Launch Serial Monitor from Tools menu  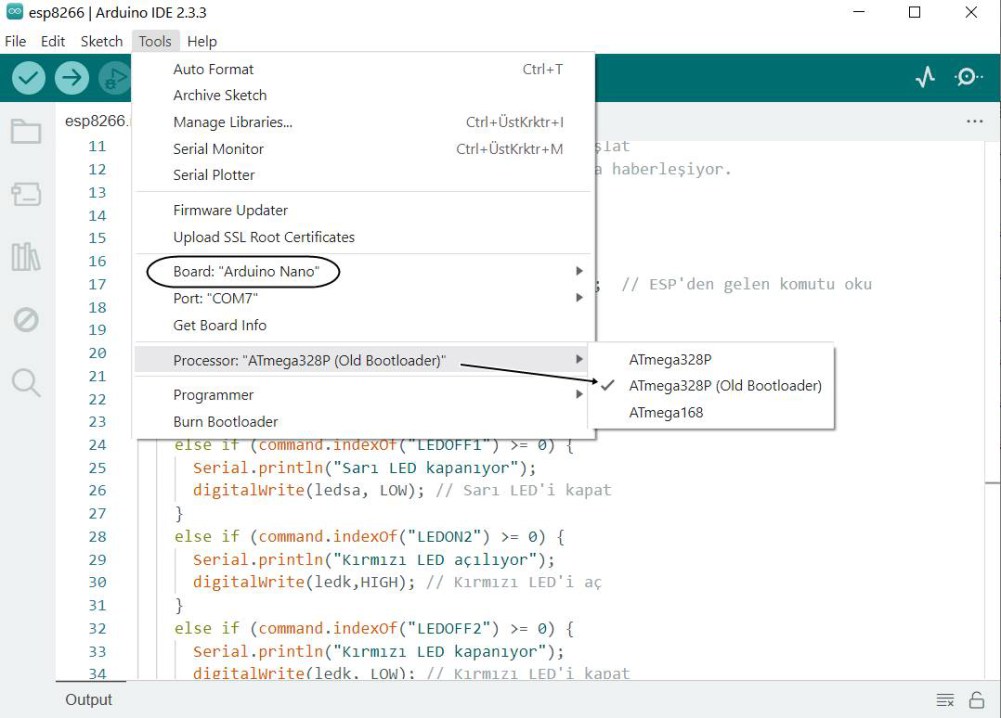[365, 149]
